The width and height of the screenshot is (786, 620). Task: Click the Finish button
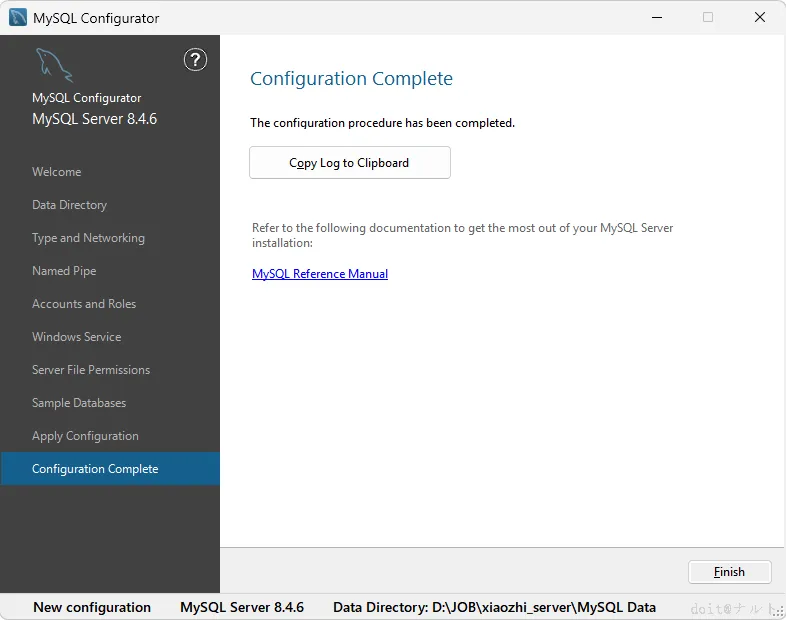729,572
